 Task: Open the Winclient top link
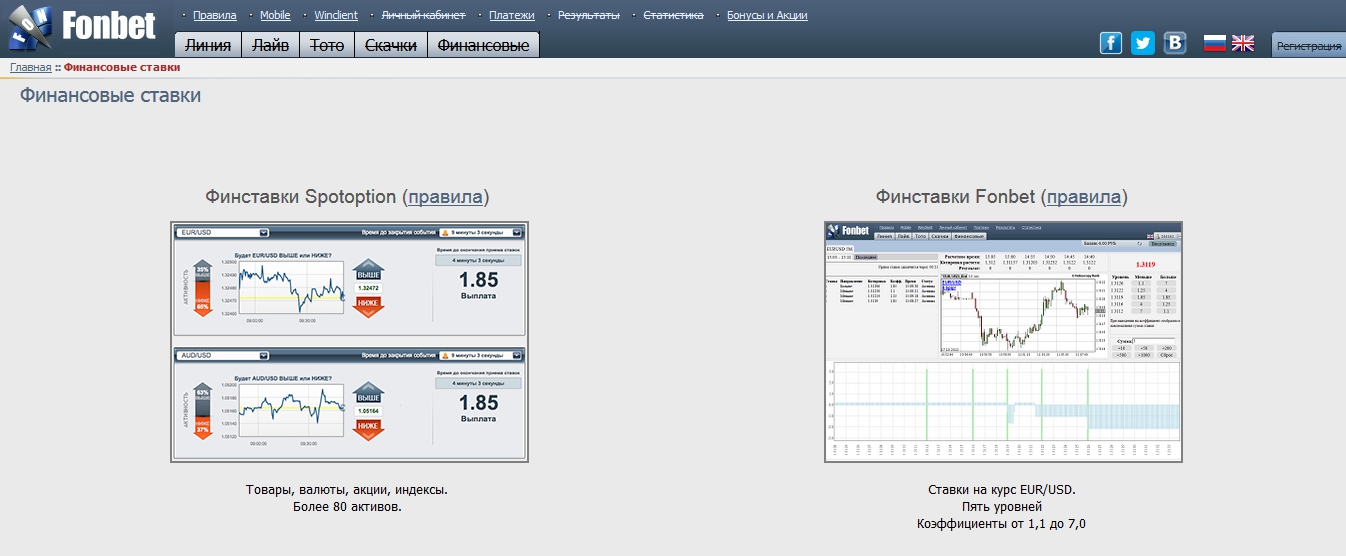[336, 15]
